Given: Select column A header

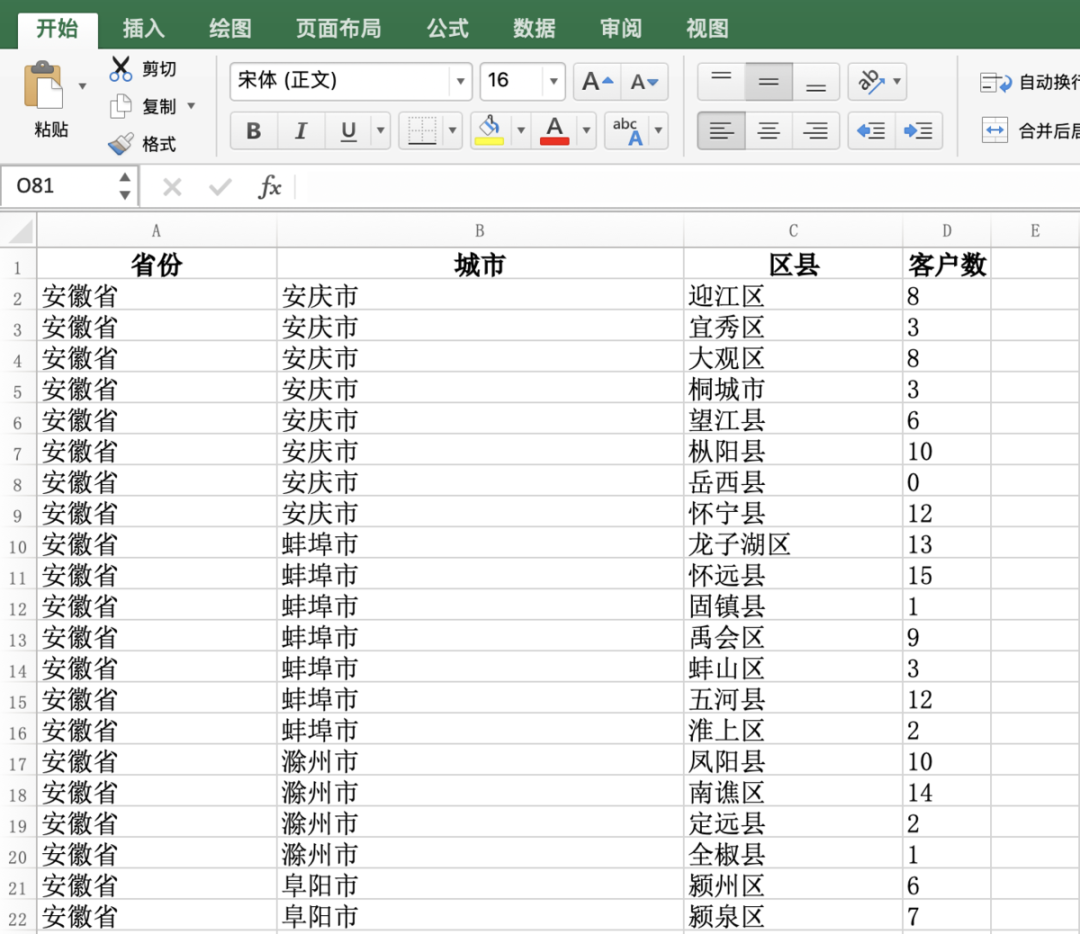Looking at the screenshot, I should [x=156, y=231].
